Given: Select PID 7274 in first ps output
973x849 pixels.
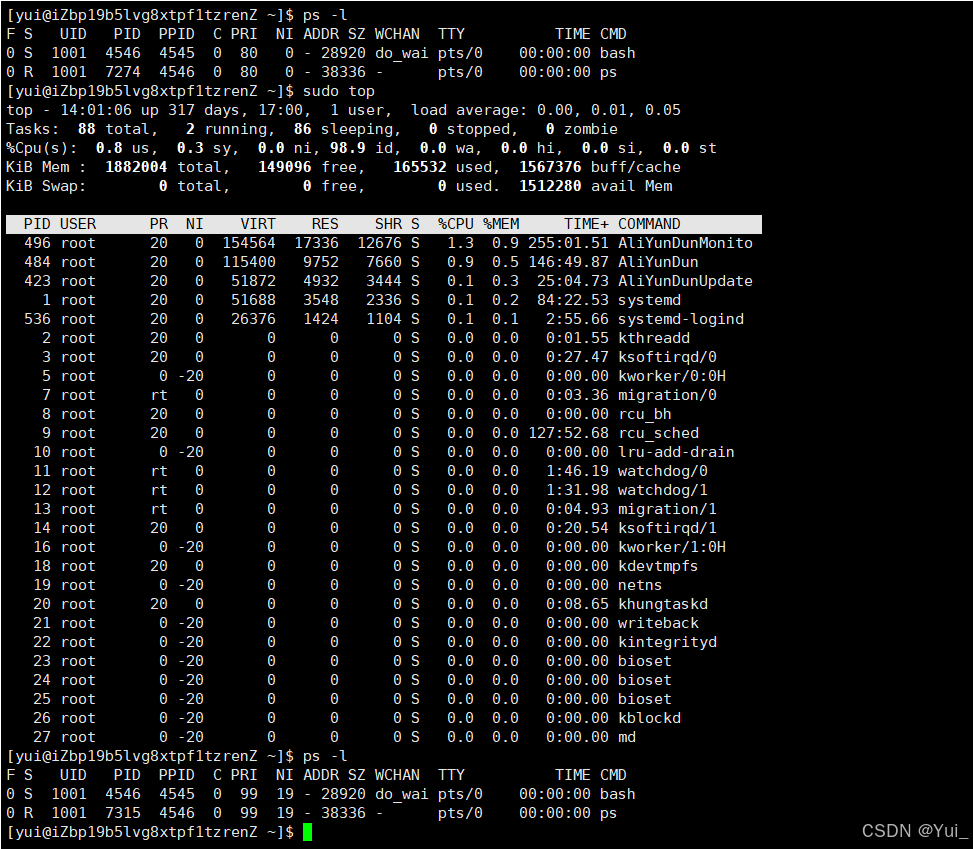Looking at the screenshot, I should point(122,72).
